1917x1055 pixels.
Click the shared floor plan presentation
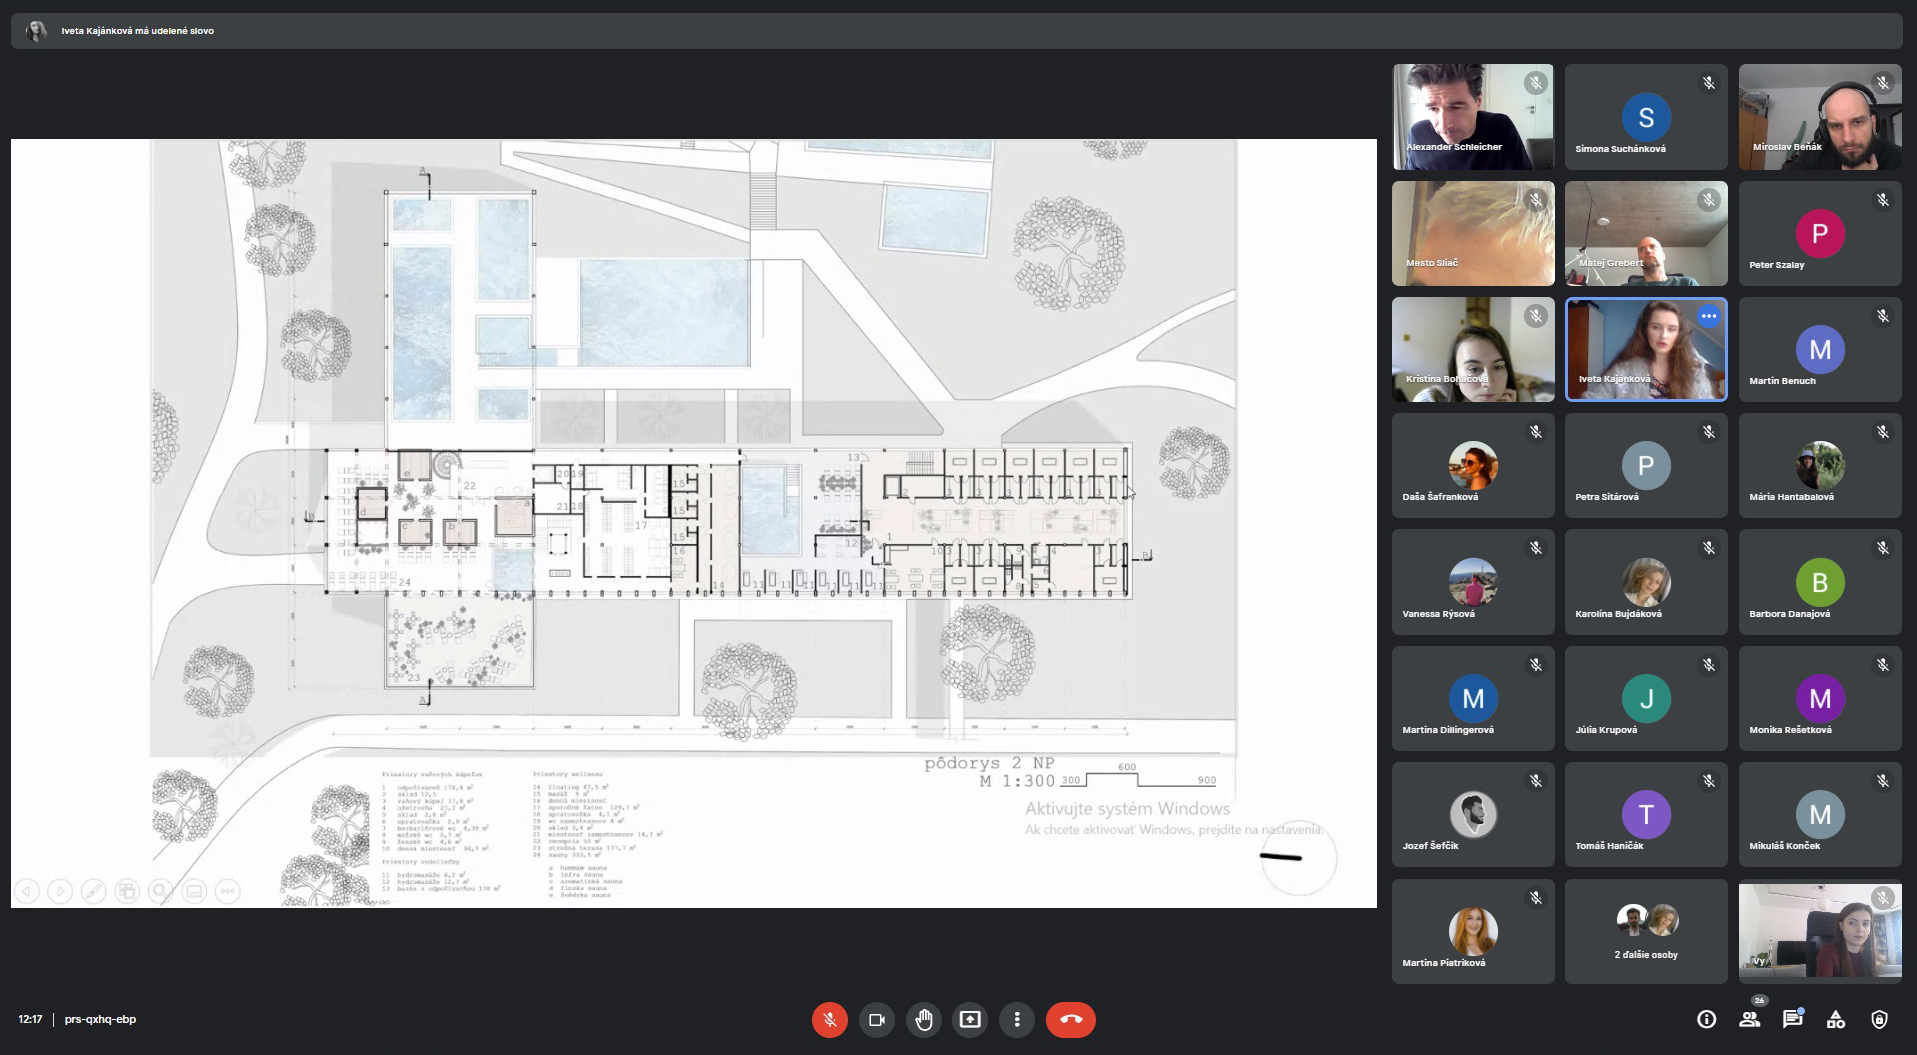(x=694, y=523)
